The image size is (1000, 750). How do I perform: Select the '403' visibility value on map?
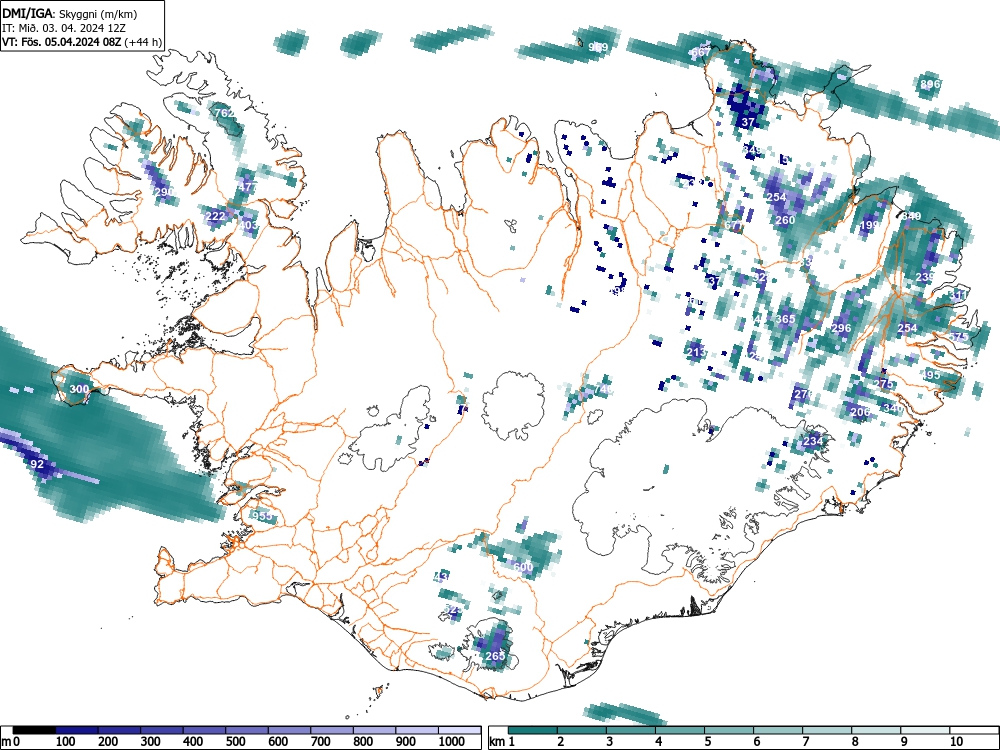249,225
